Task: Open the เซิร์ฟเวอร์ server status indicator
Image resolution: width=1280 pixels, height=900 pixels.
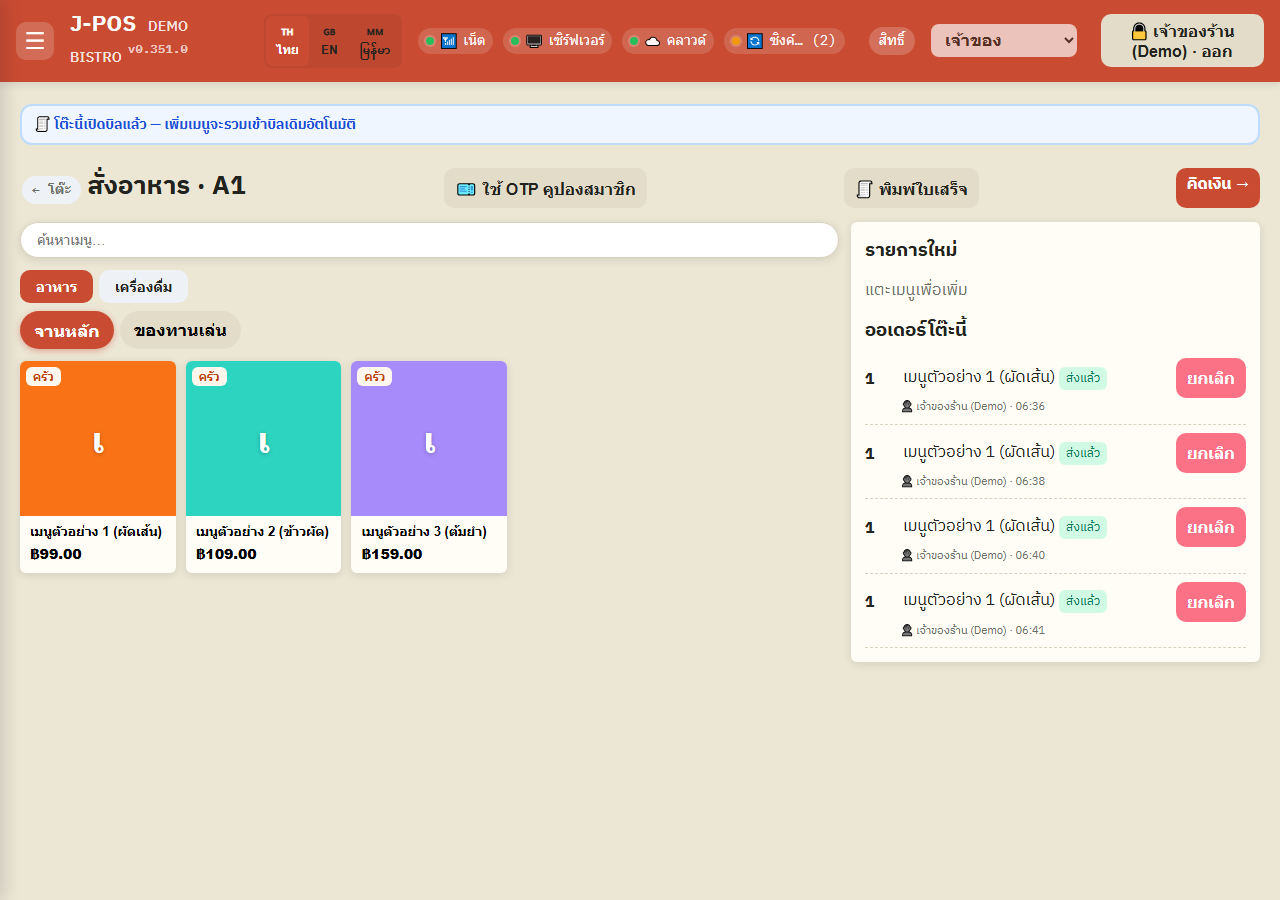Action: (557, 41)
